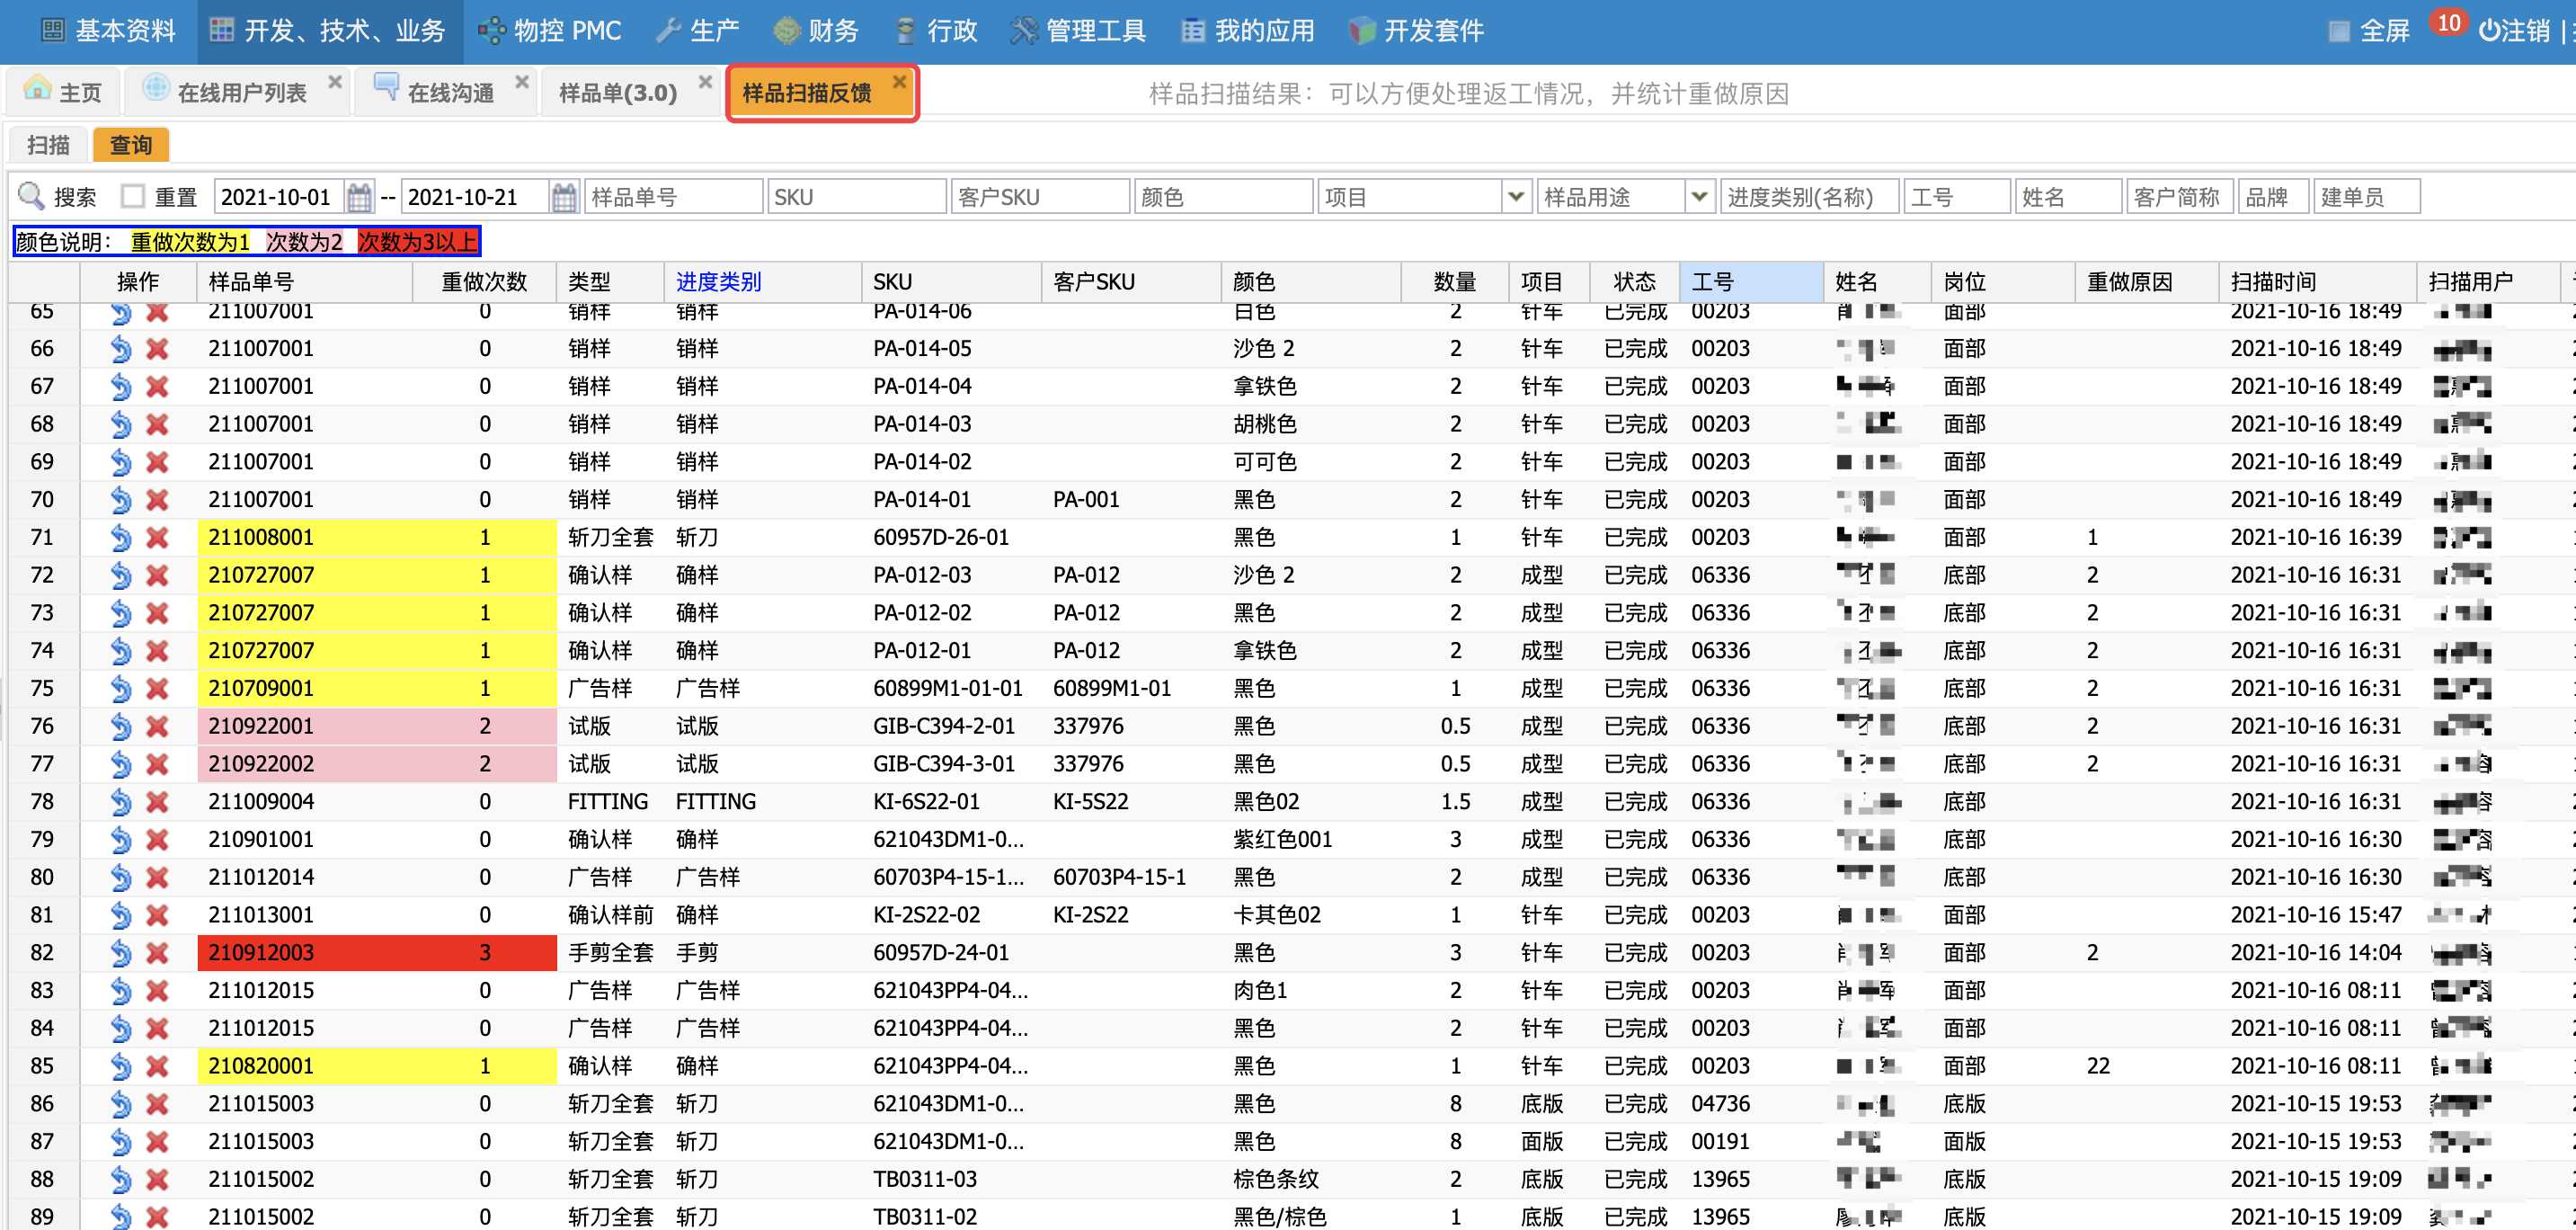
Task: Click the pink 次数为2 legend swatch
Action: (304, 242)
